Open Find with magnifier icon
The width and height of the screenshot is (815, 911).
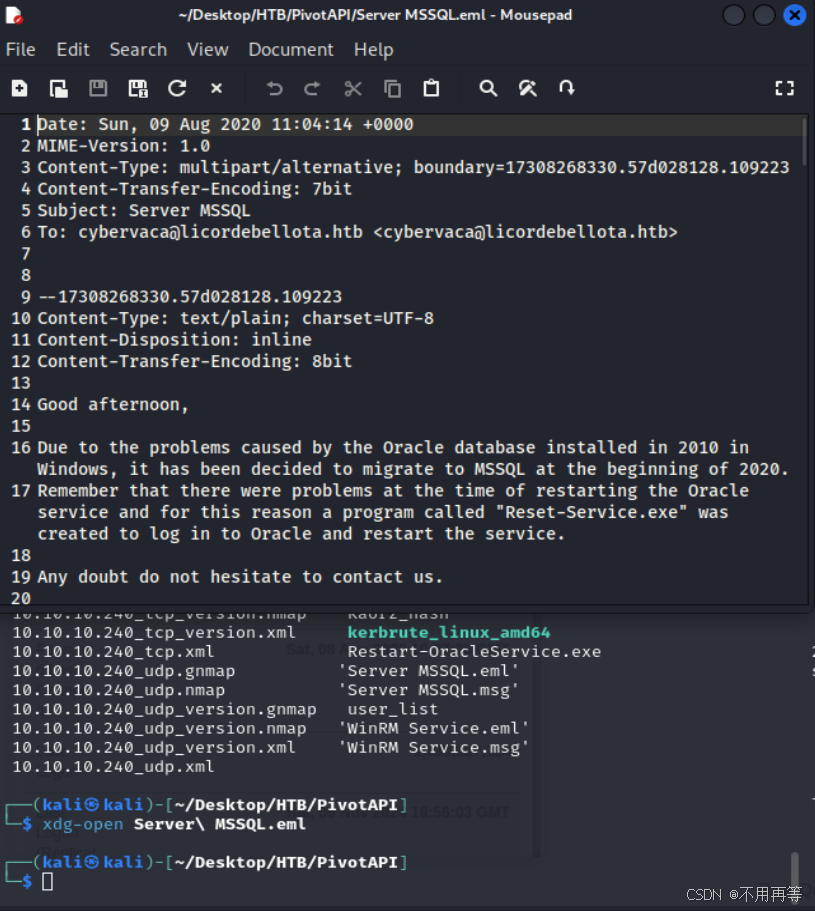click(x=488, y=88)
